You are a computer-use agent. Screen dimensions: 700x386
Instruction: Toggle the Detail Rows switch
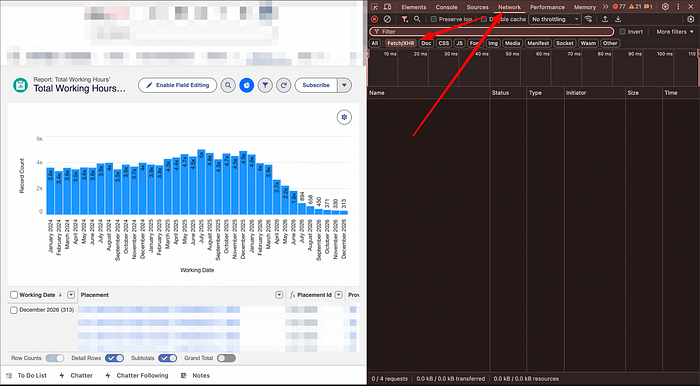point(115,358)
